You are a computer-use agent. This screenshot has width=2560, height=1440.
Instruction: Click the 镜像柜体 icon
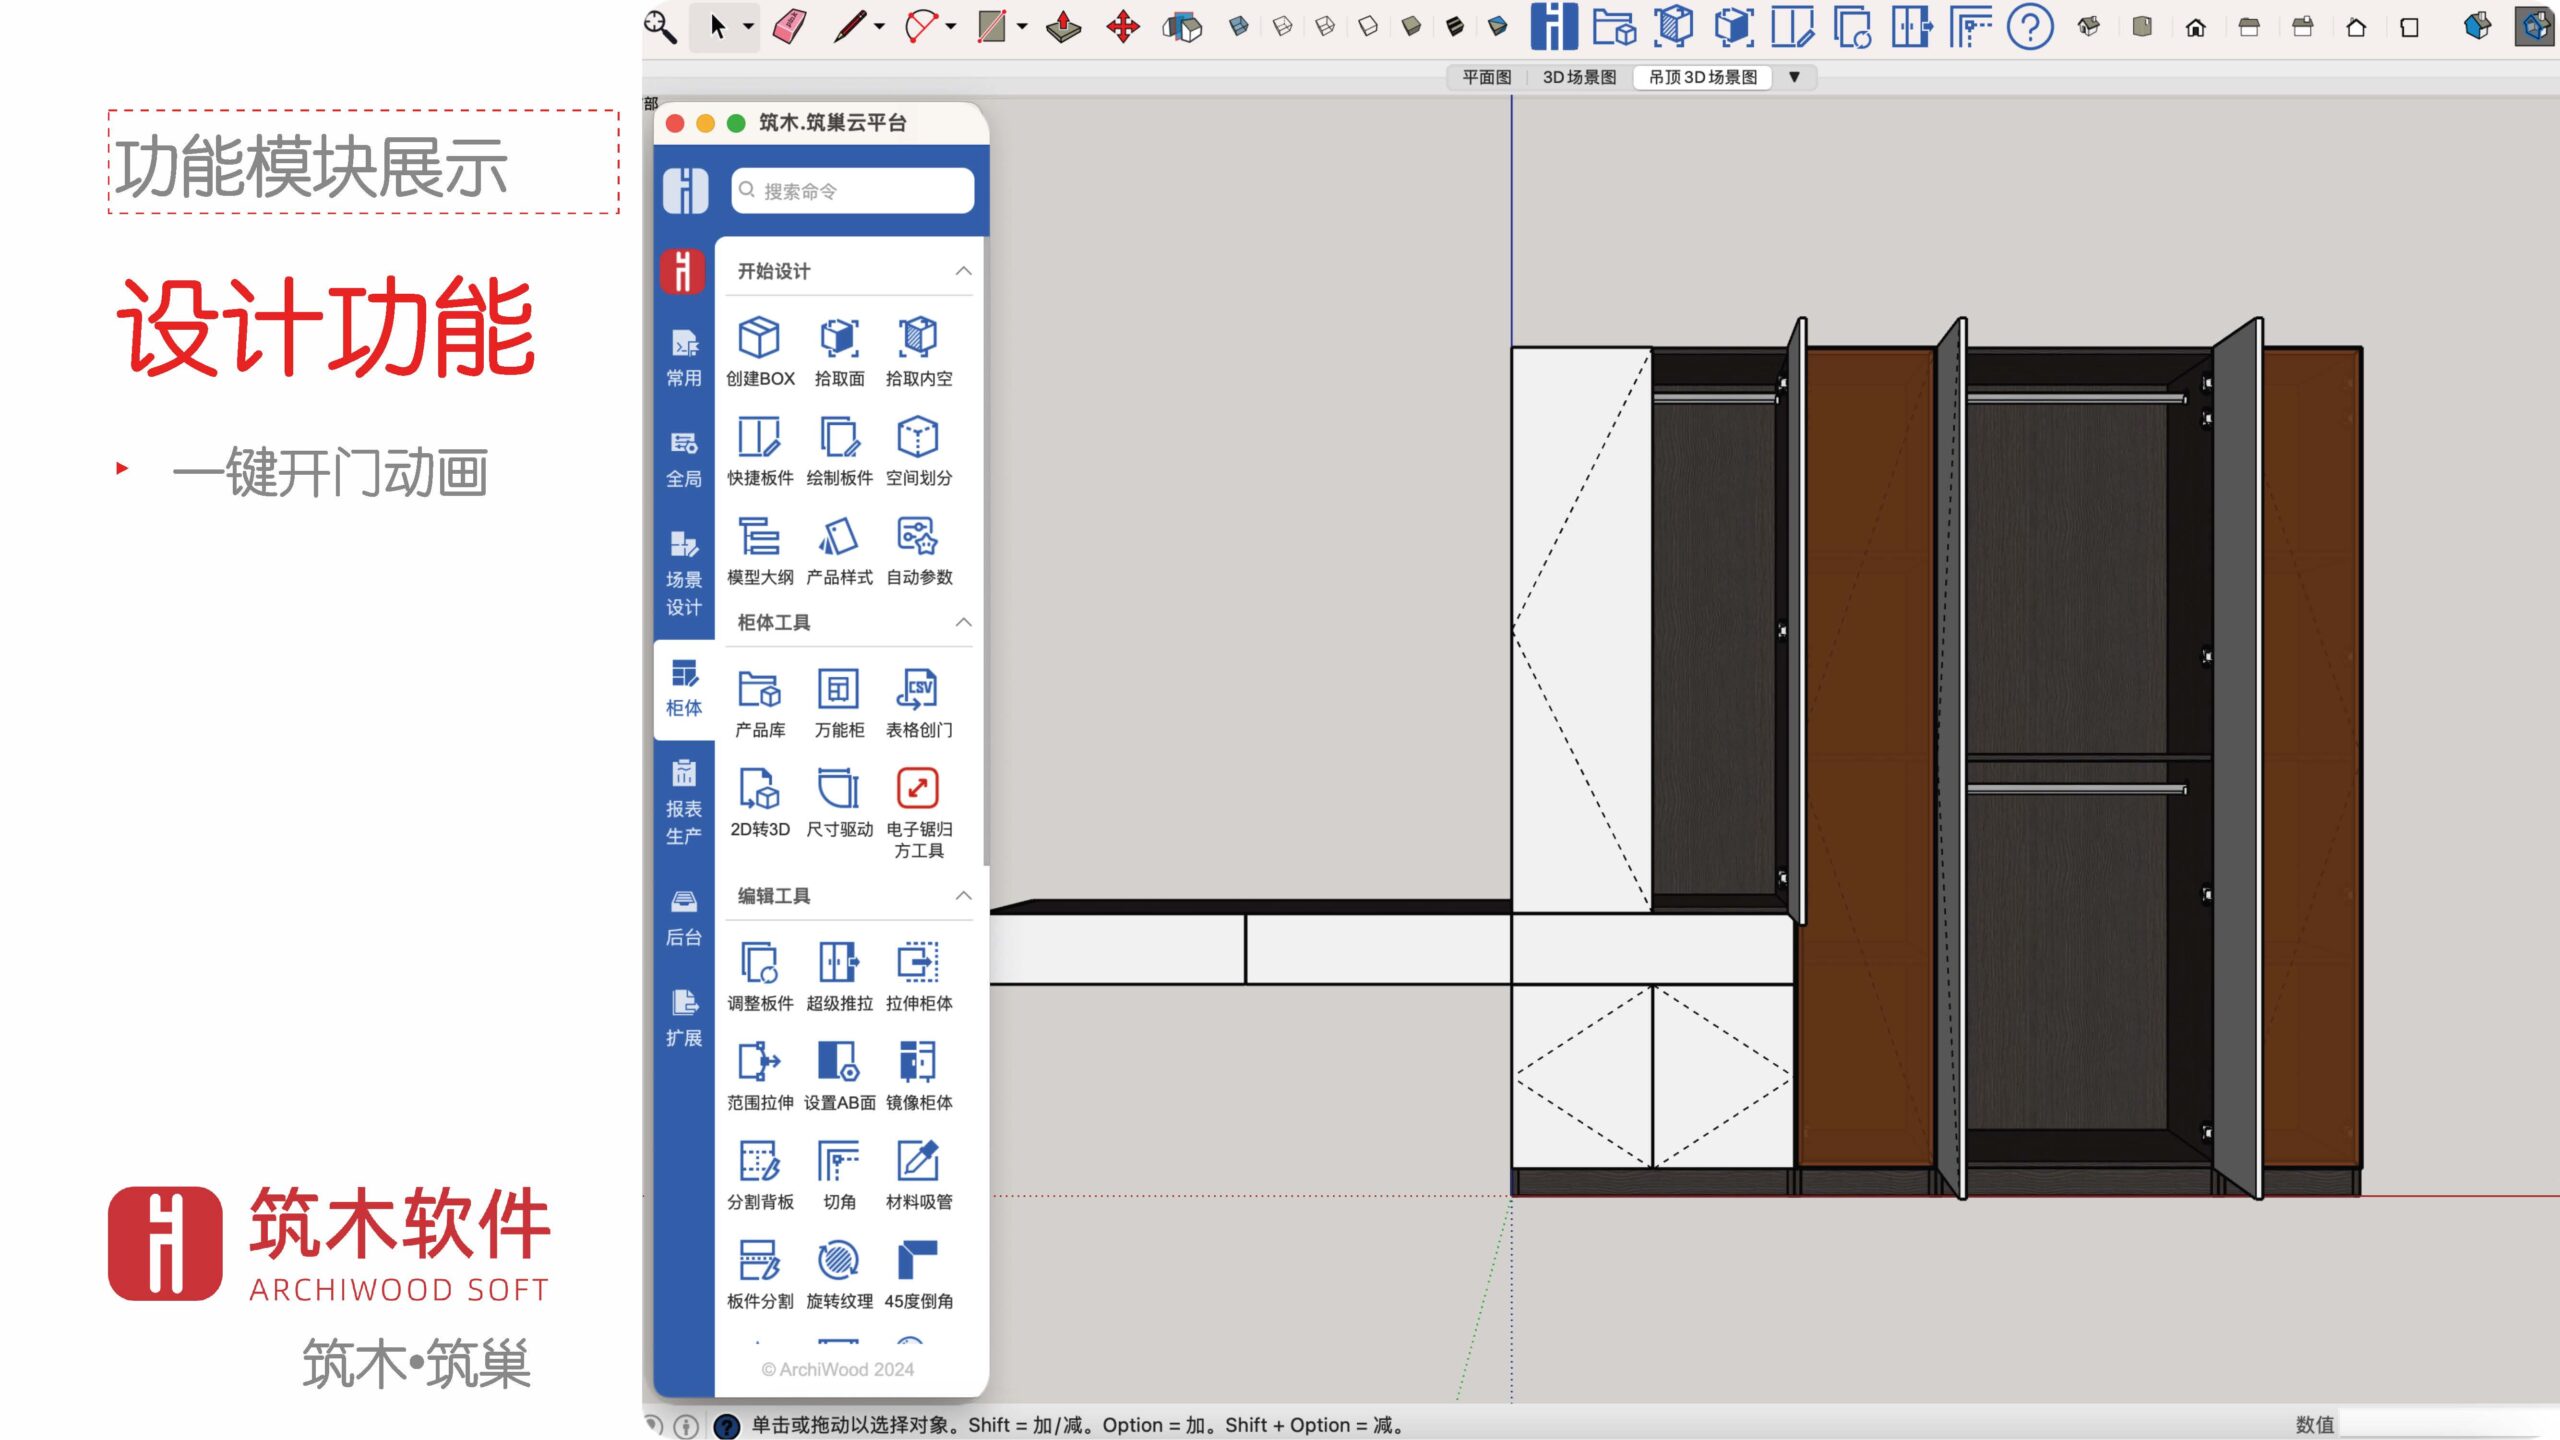pos(918,1062)
